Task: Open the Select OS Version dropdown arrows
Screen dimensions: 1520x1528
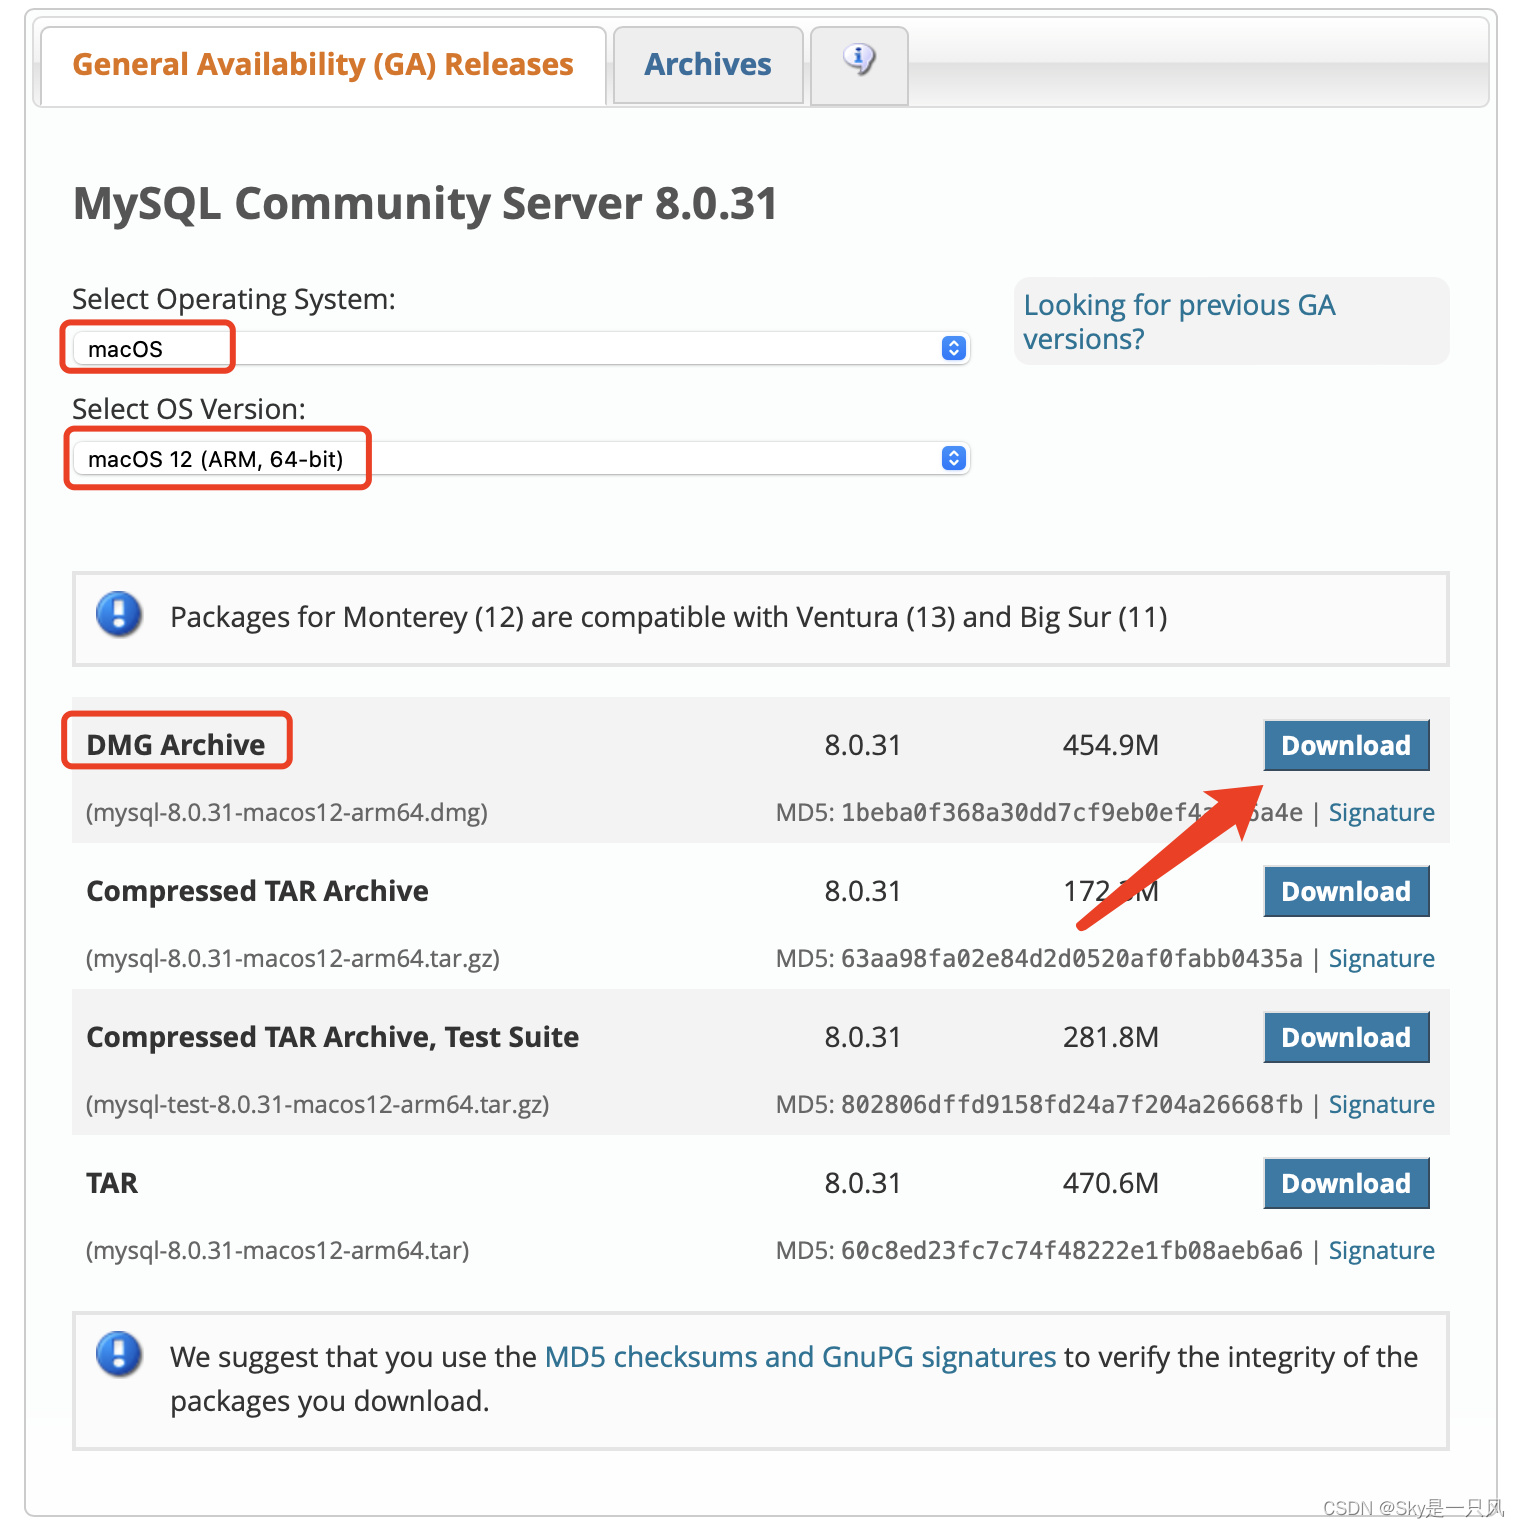Action: (x=954, y=458)
